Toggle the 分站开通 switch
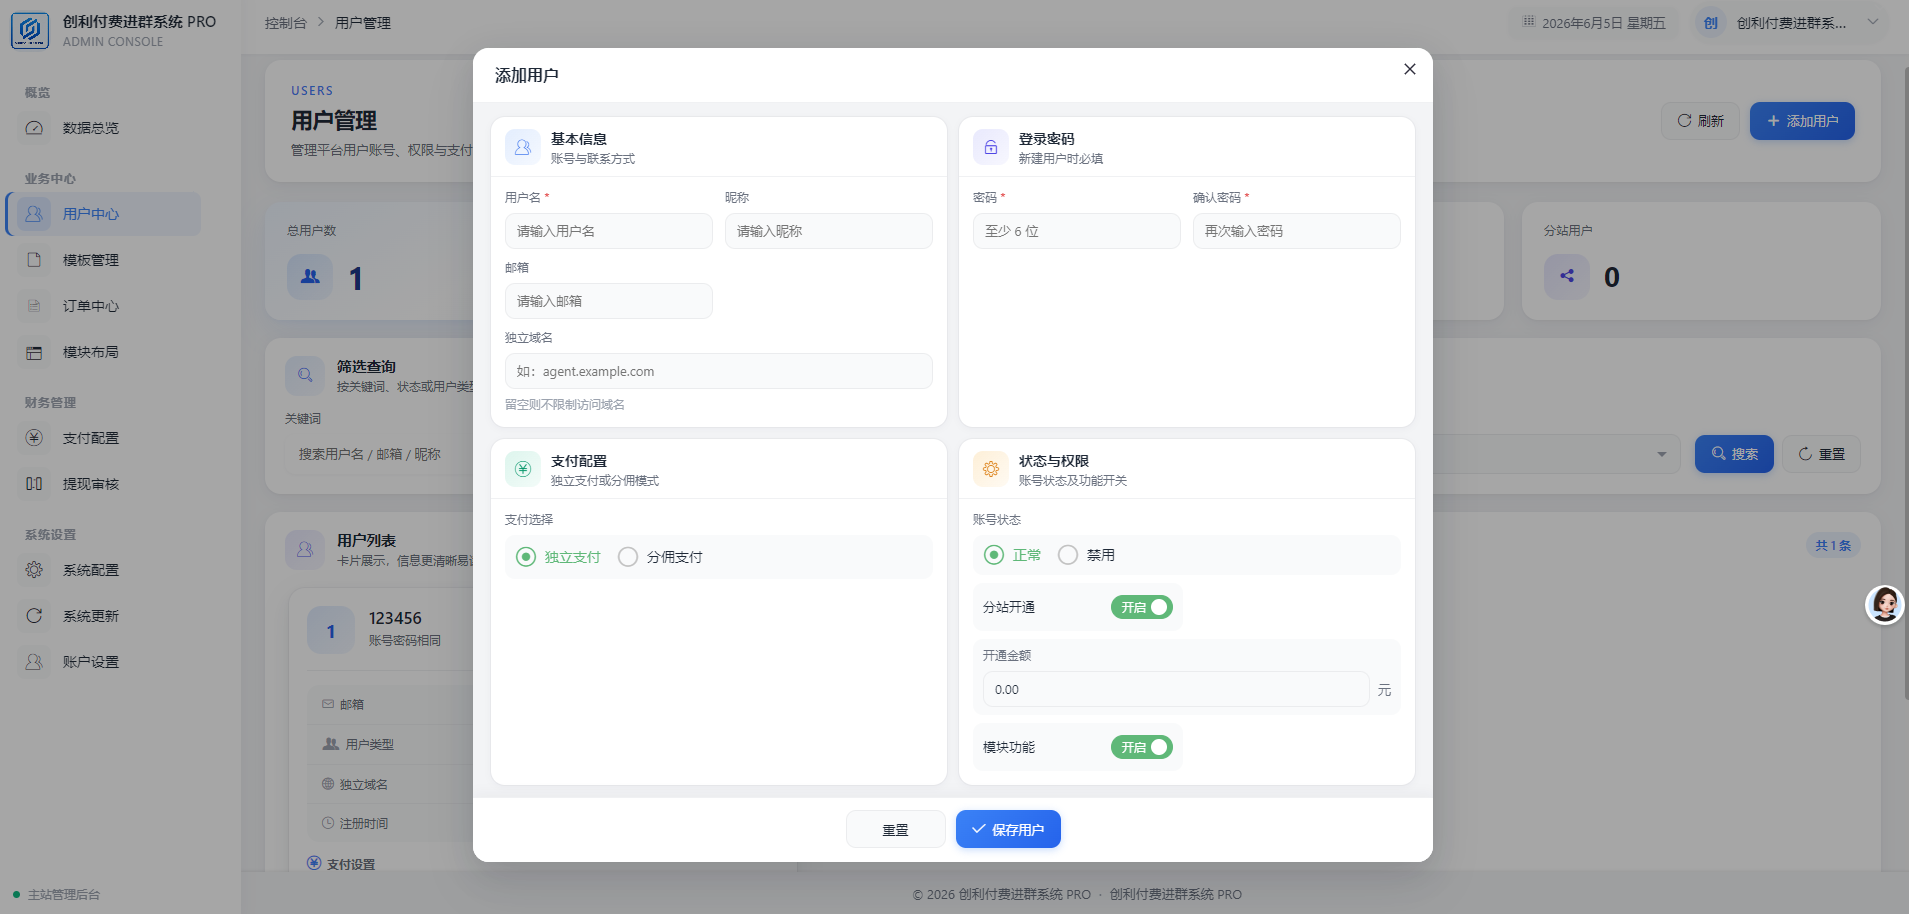Image resolution: width=1909 pixels, height=914 pixels. [1142, 607]
